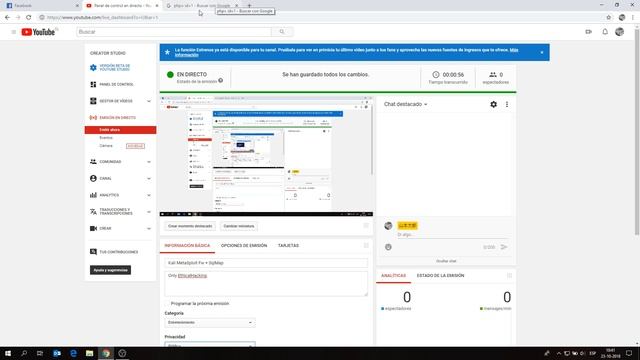Expand the Gestor de vídeos section
The image size is (640, 360).
[149, 101]
